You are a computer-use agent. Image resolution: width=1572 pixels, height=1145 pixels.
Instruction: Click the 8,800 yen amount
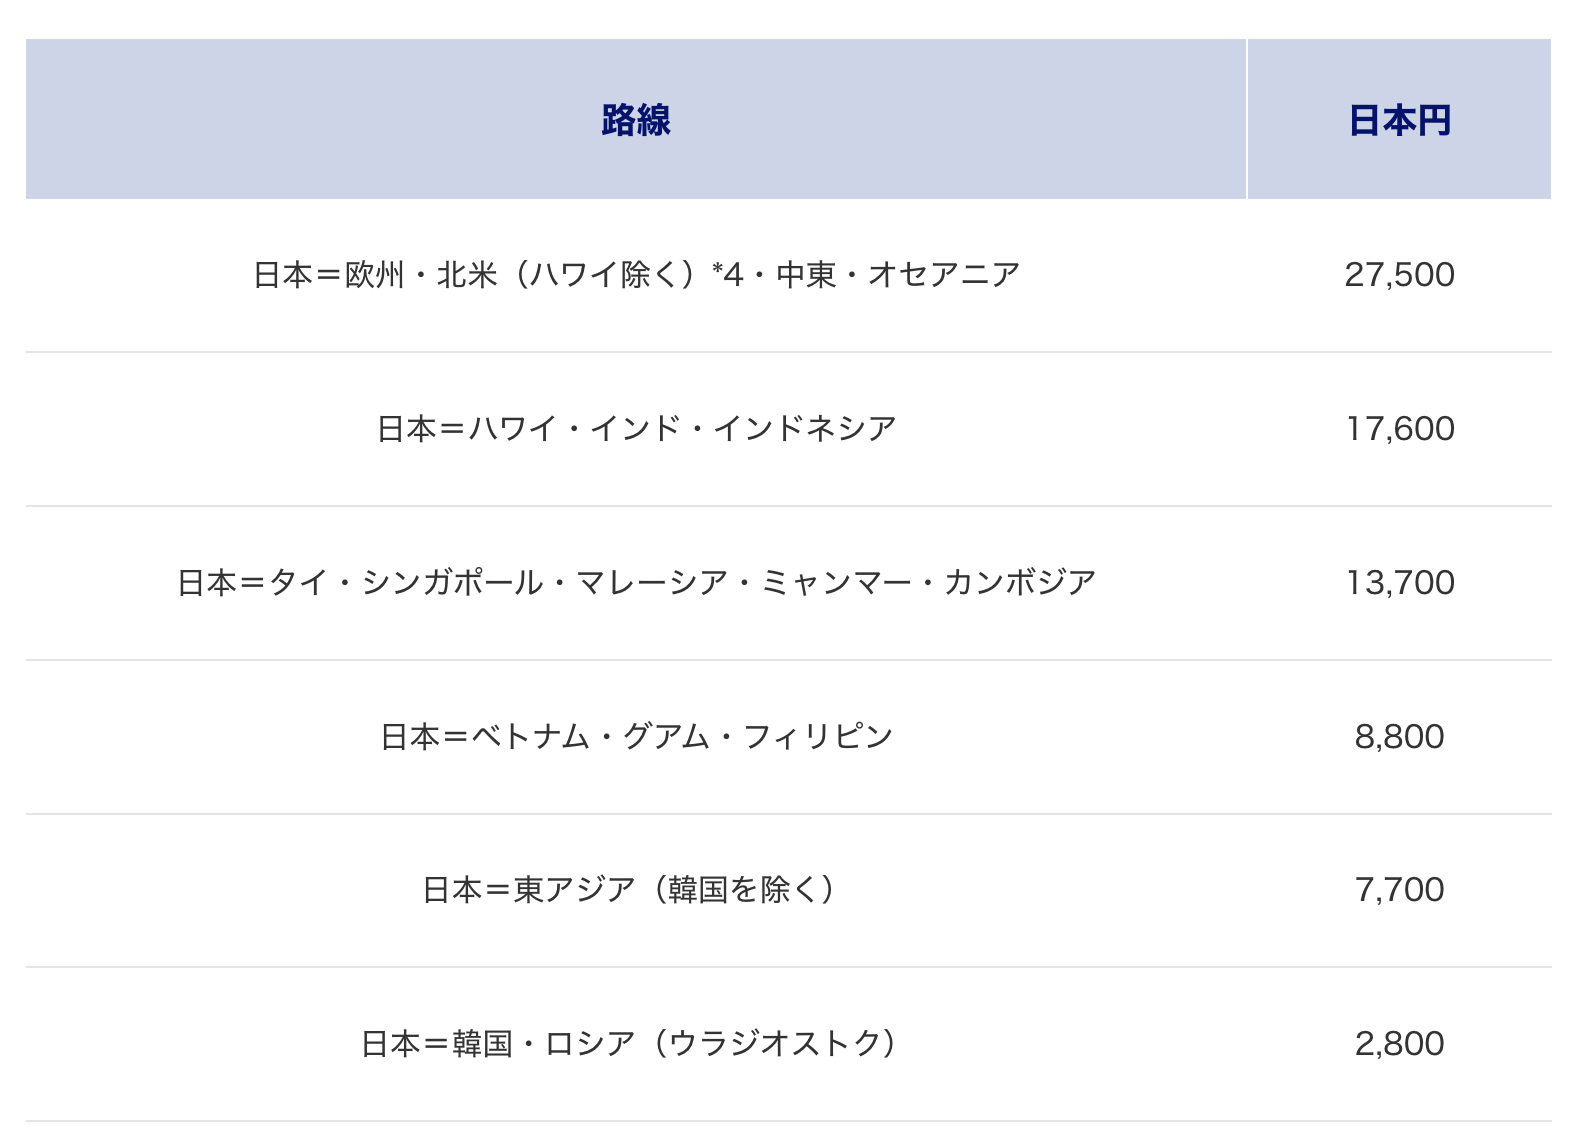click(x=1399, y=736)
